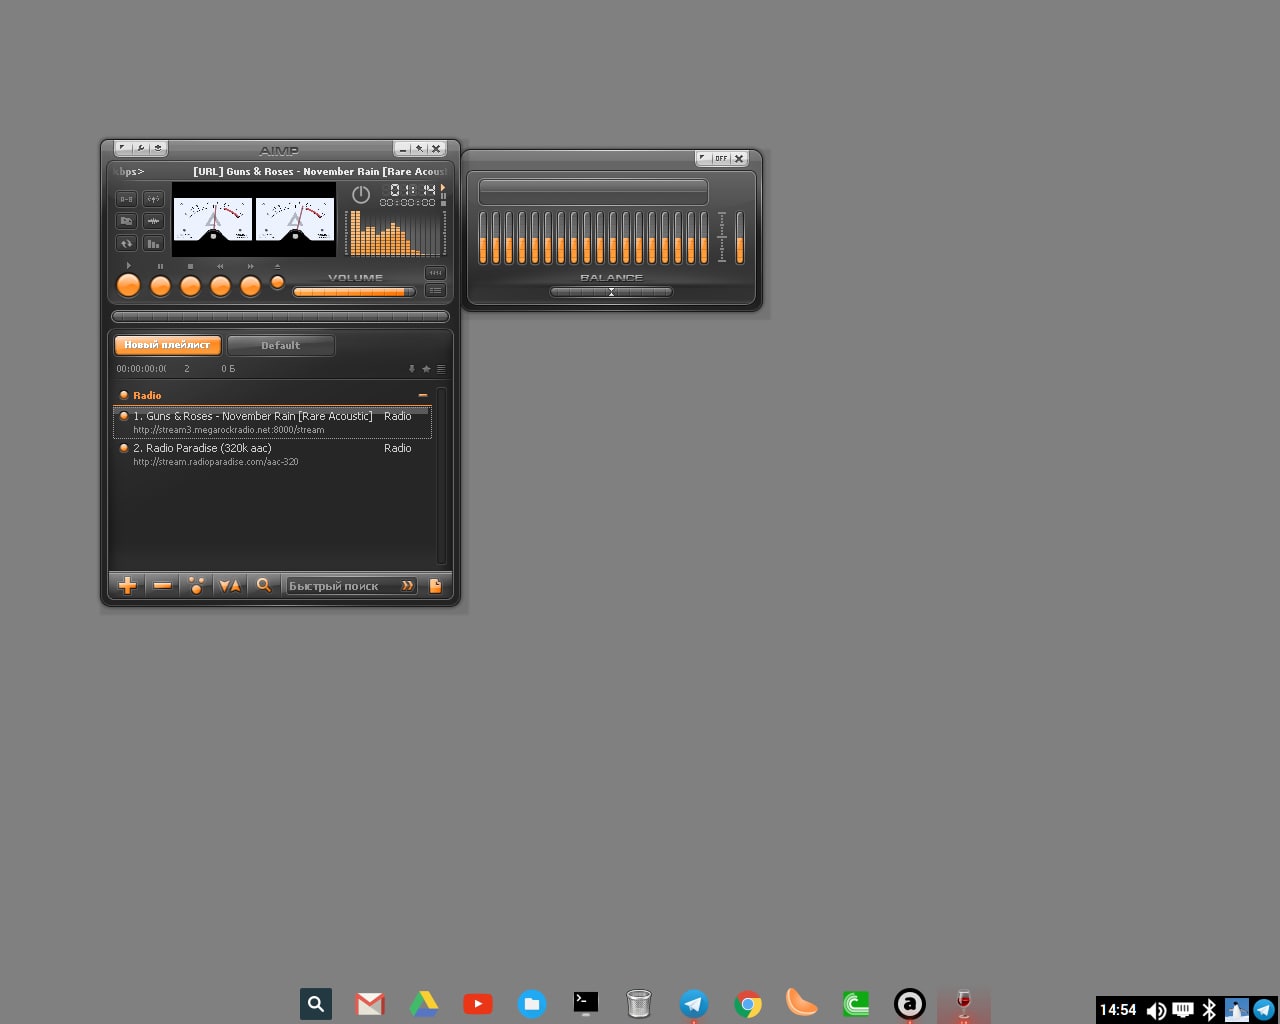The width and height of the screenshot is (1280, 1024).
Task: Click the power icon beside the timer
Action: point(361,195)
